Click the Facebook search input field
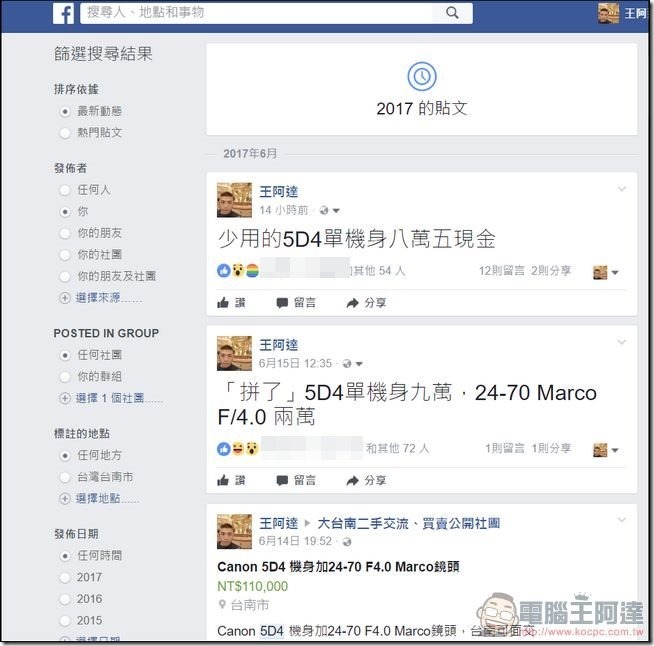Screen dimensions: 654x646 [257, 13]
